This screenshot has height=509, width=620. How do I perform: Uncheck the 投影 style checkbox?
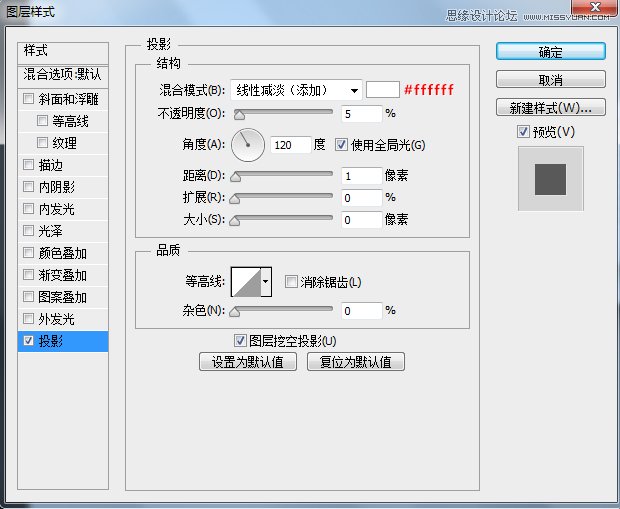[28, 341]
